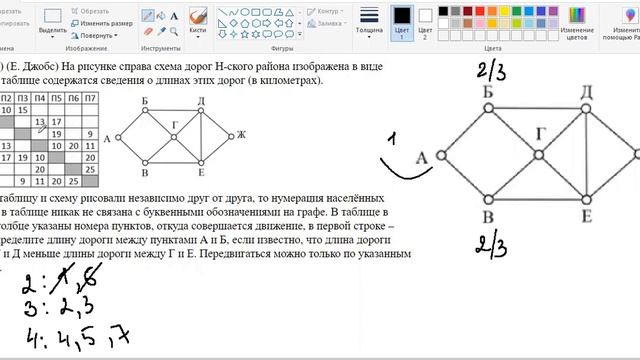Choose the straight line shape

222,12
